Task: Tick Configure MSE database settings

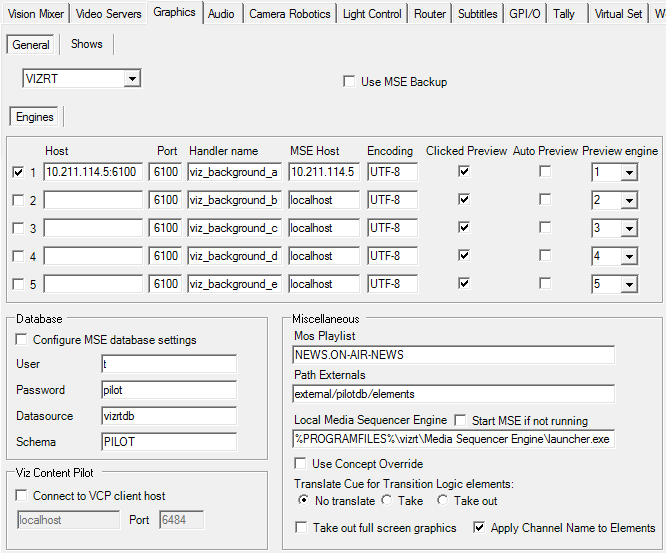Action: [23, 340]
